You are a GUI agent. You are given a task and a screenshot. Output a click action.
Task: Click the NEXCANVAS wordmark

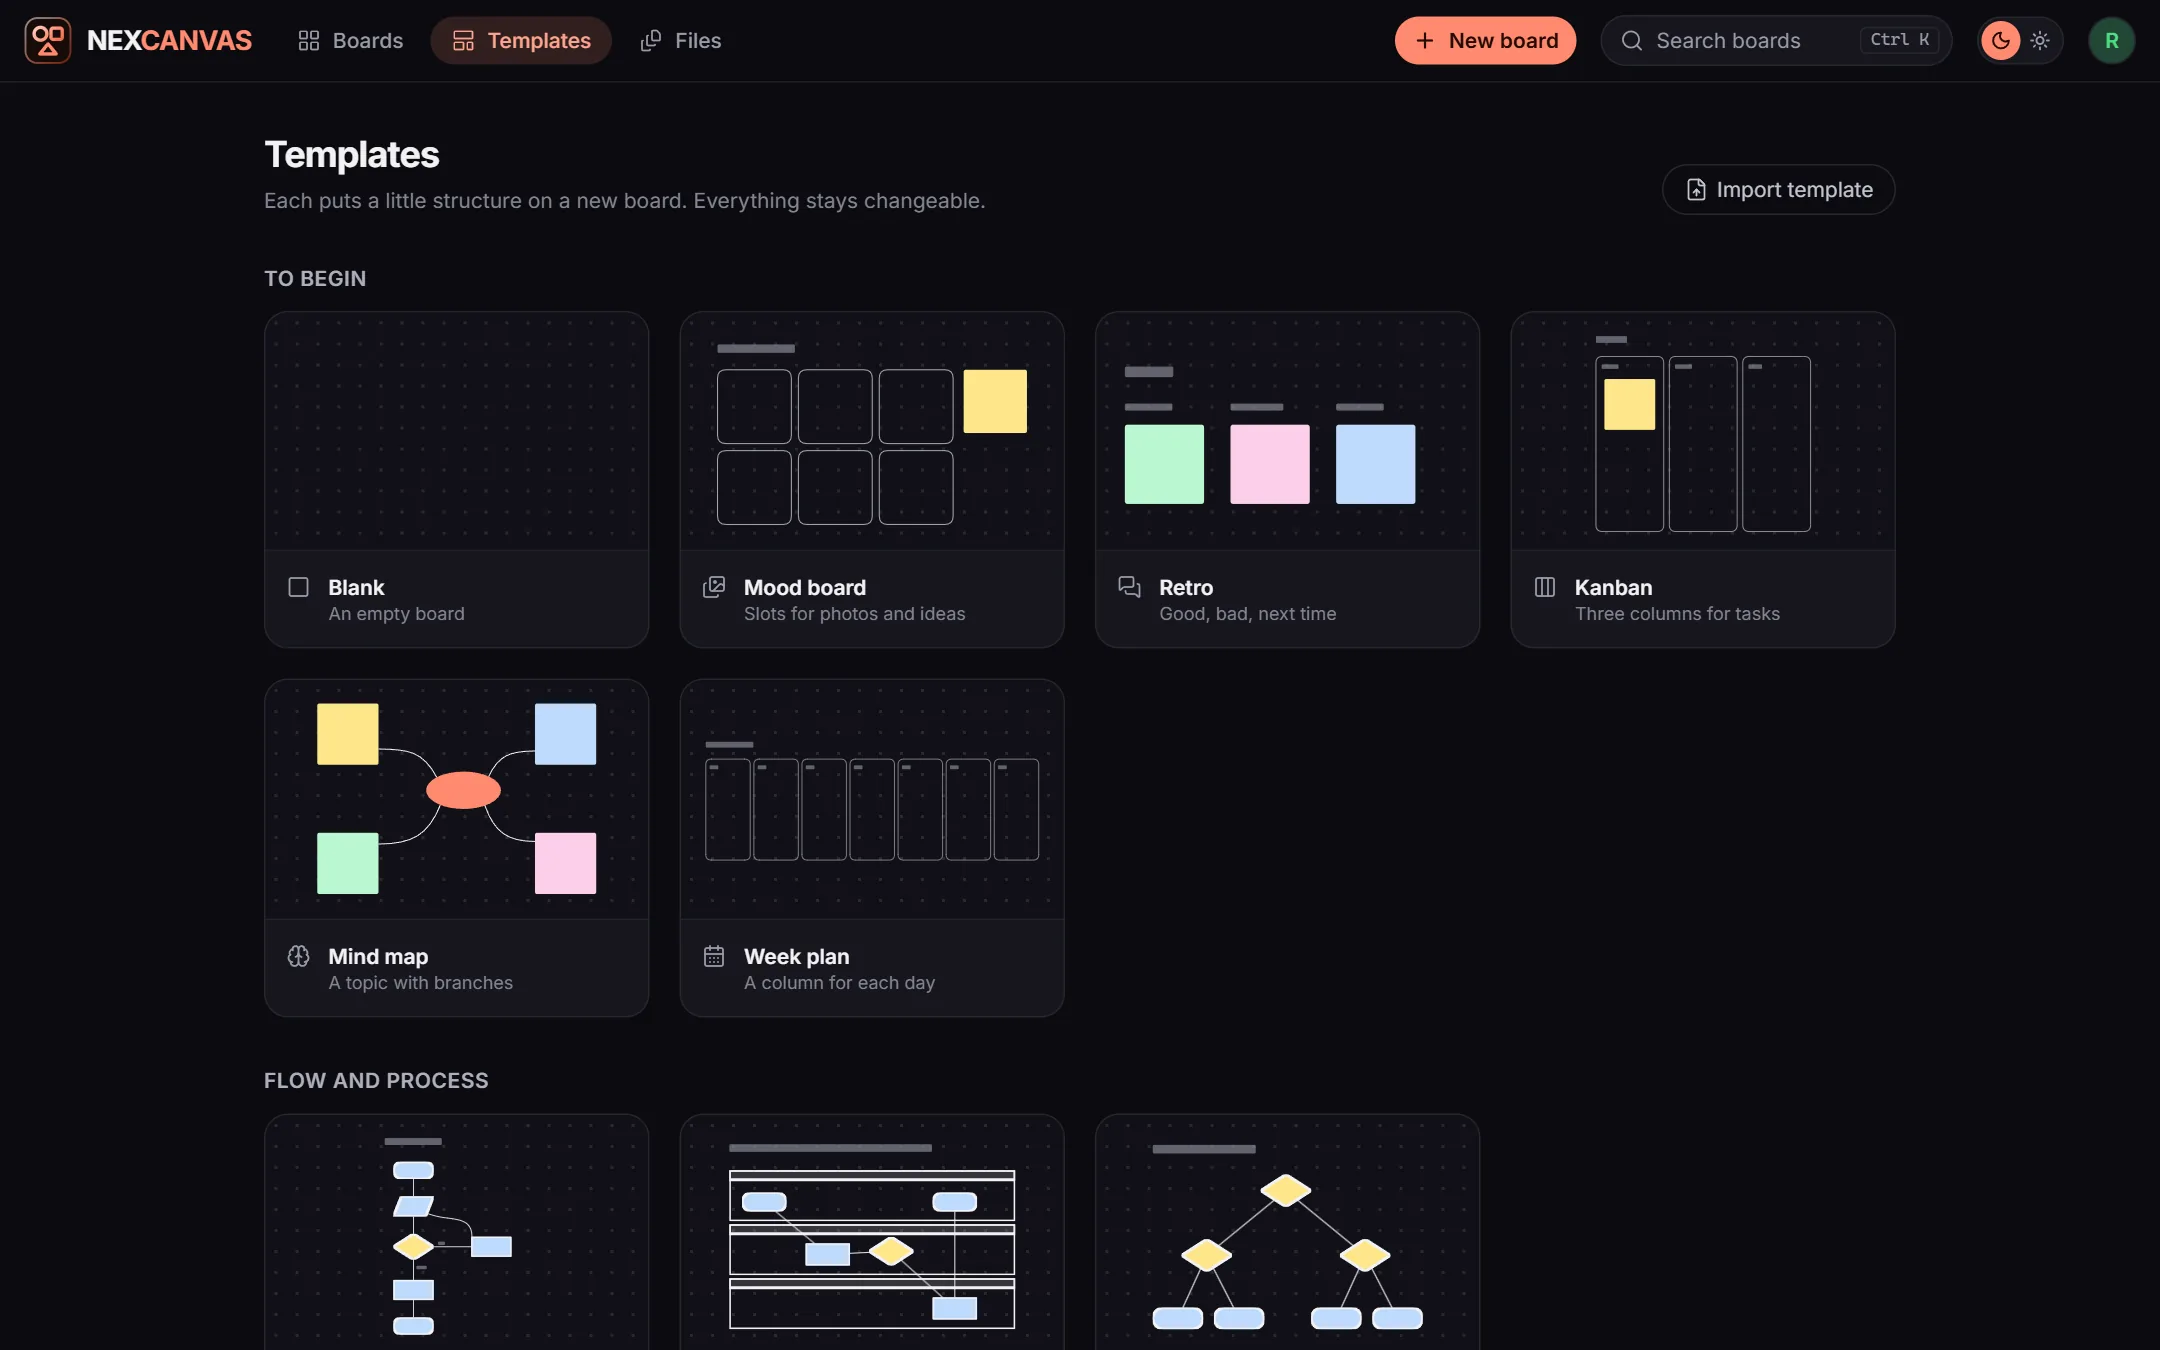point(169,40)
